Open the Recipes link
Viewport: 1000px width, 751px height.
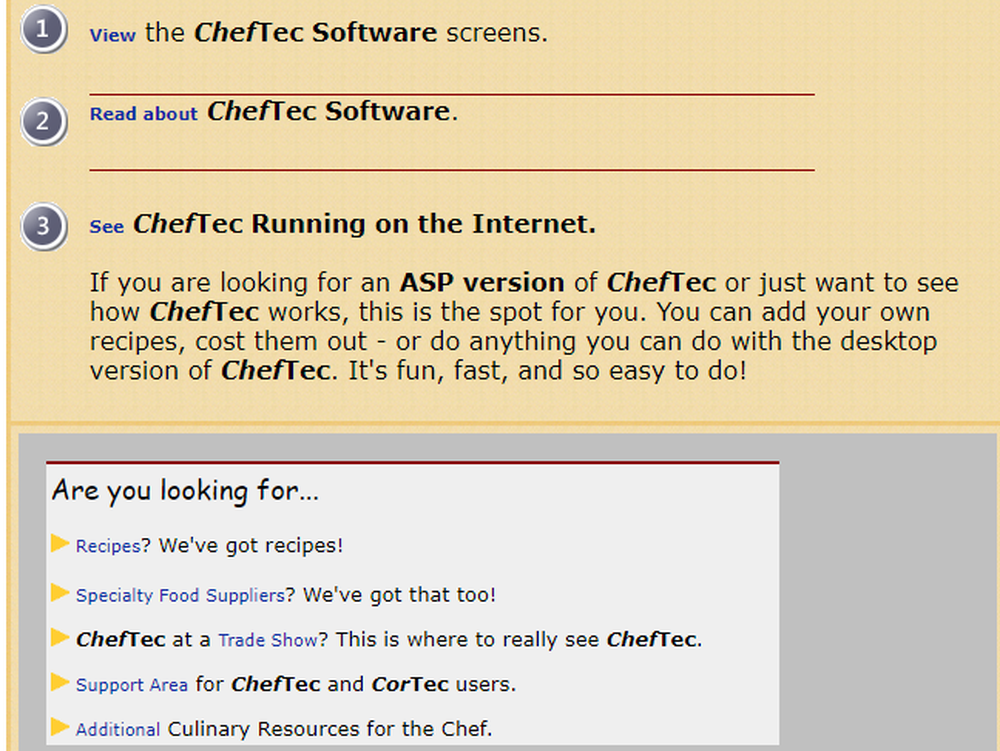(108, 546)
